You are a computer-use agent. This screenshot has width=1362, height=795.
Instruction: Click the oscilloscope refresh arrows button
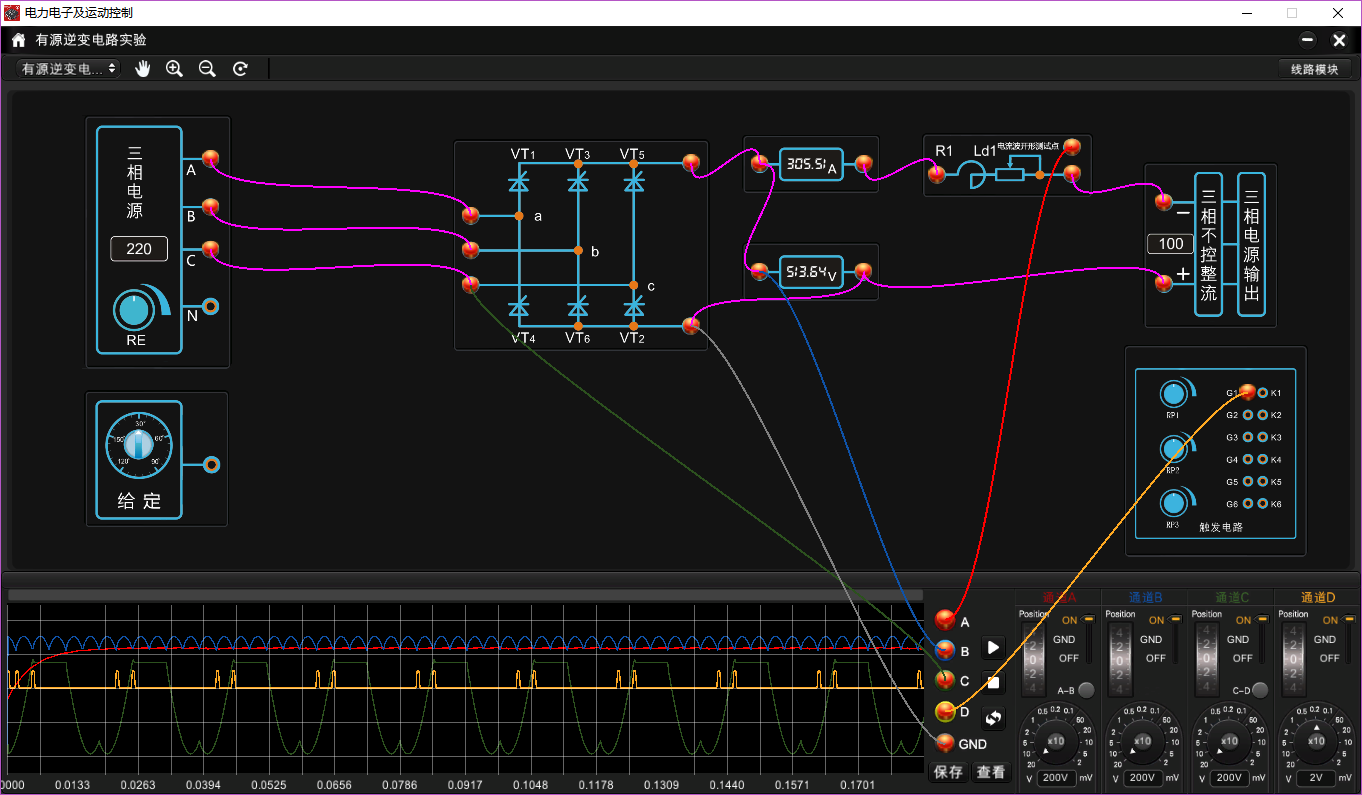993,718
